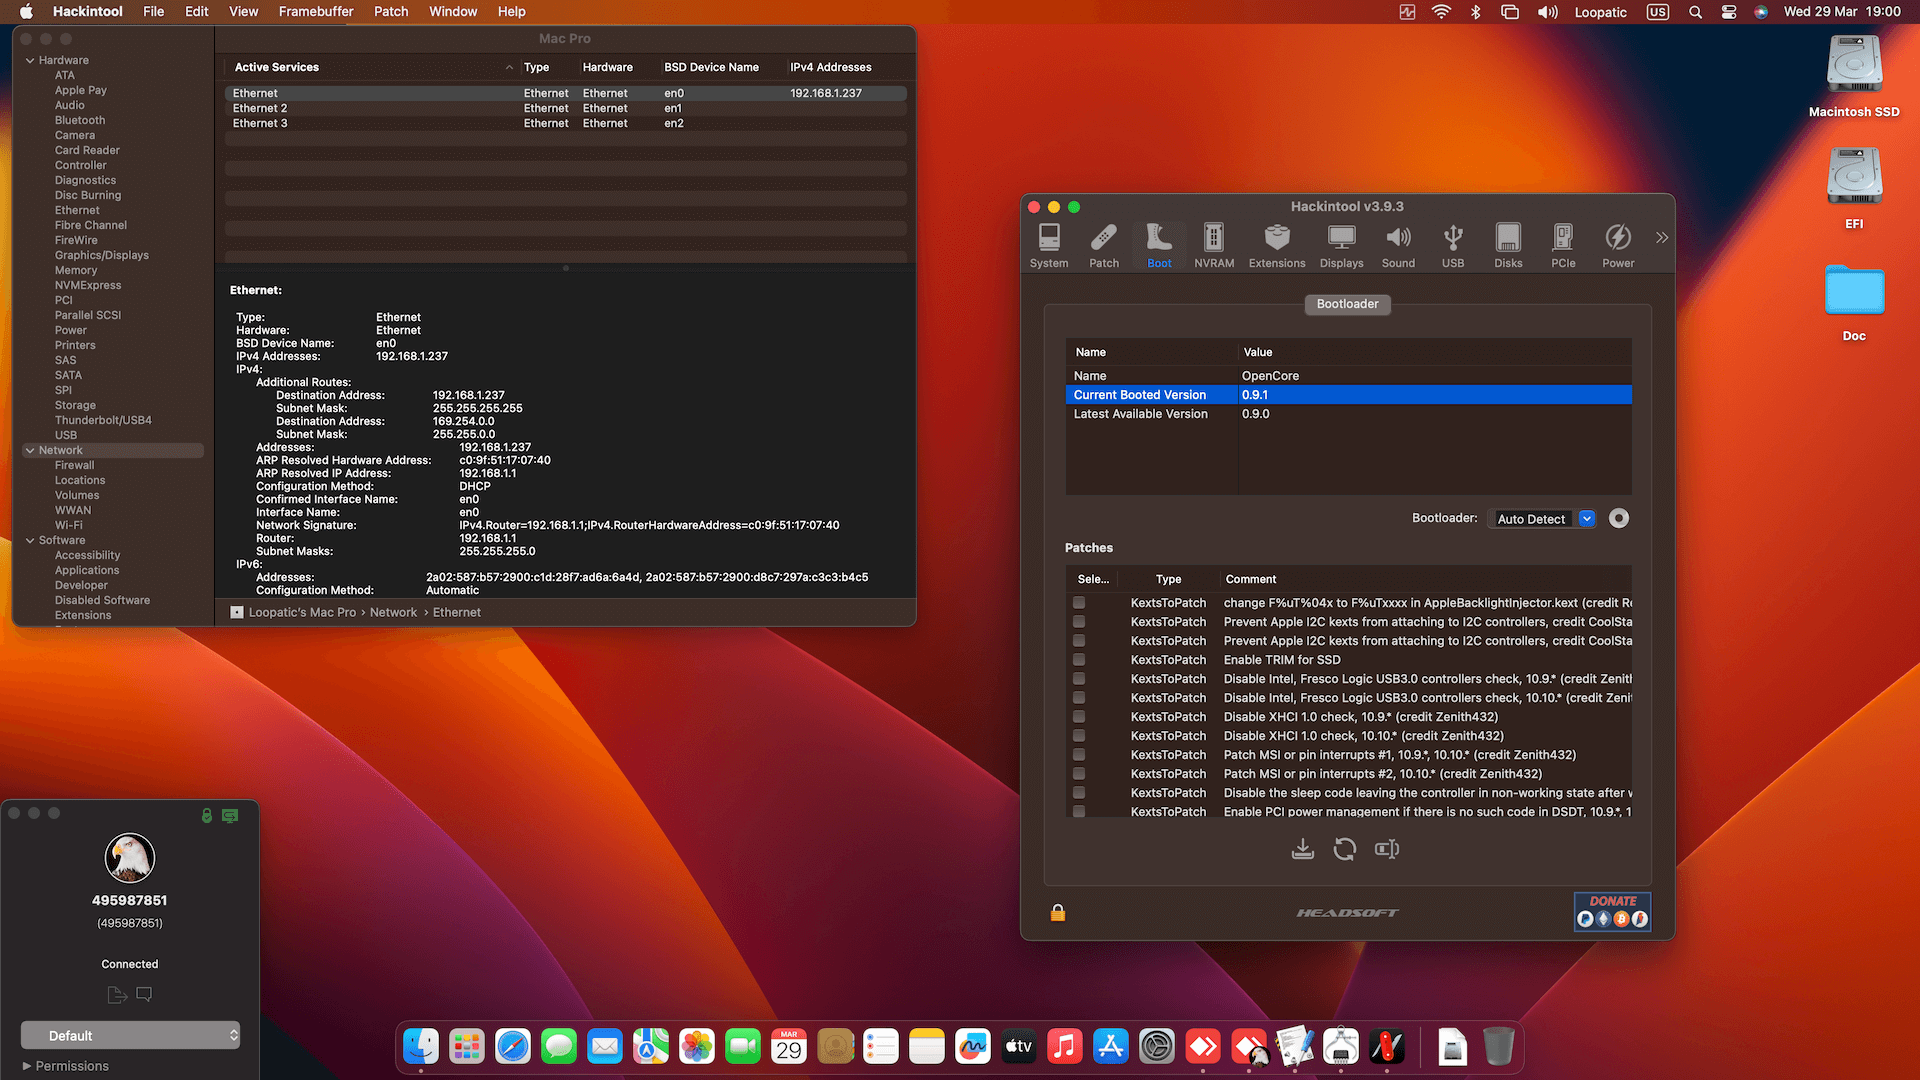Click the lock icon at Hackintool bottom left
Image resolution: width=1920 pixels, height=1080 pixels.
point(1056,912)
